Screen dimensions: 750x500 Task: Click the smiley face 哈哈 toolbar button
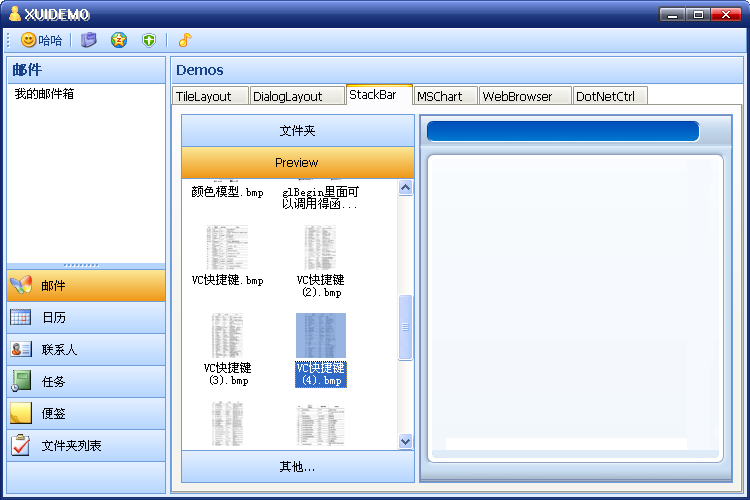(41, 41)
